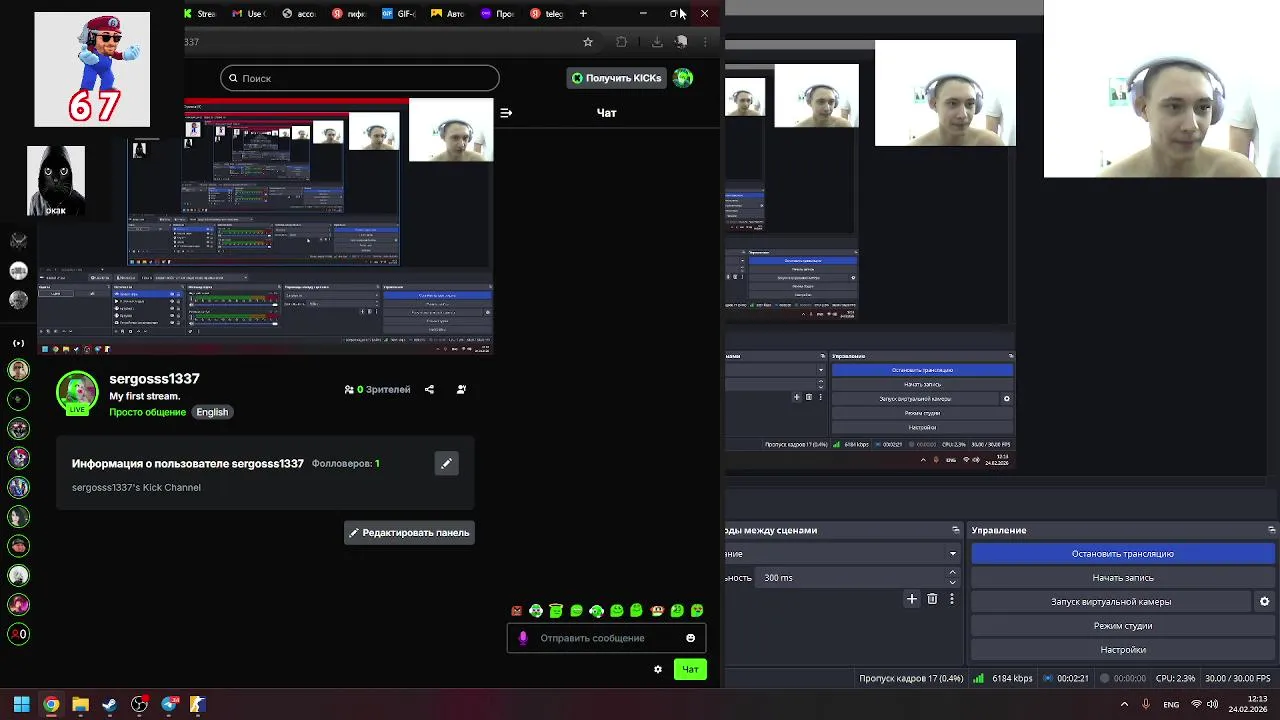The width and height of the screenshot is (1280, 720).
Task: Click the 30.00 / 30.00 FPS status
Action: click(x=1238, y=678)
